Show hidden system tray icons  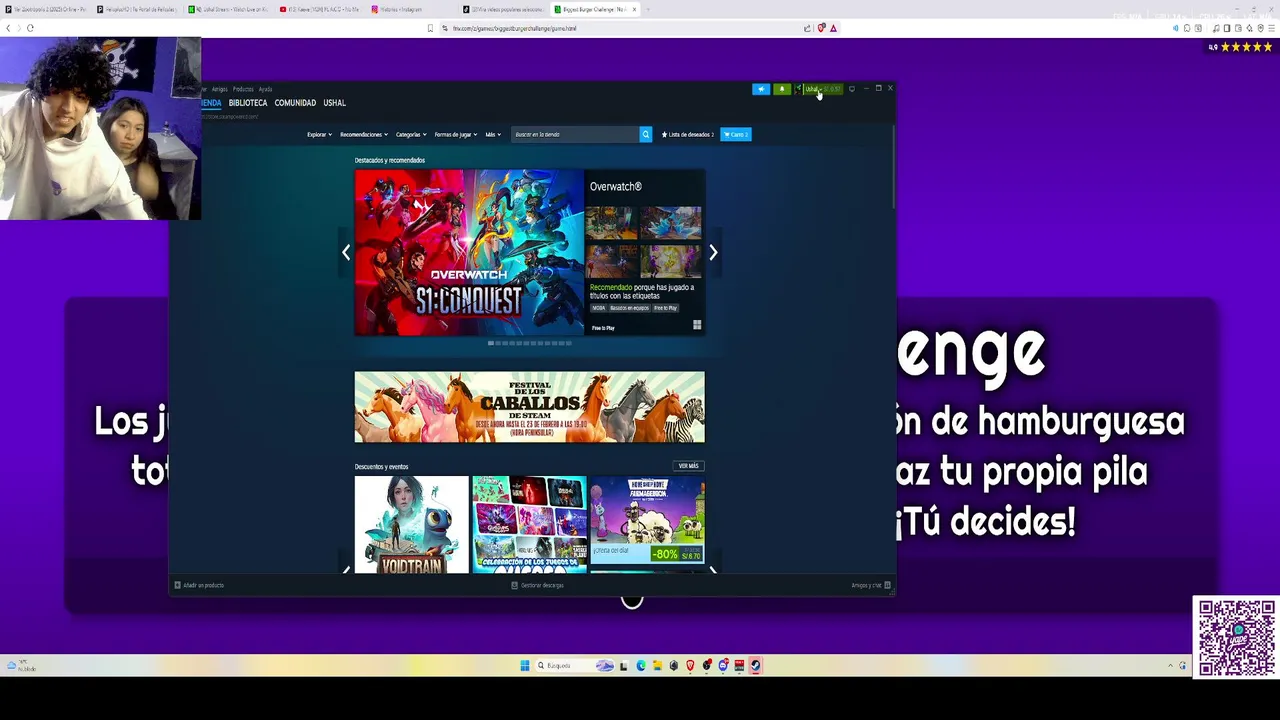coord(1170,665)
